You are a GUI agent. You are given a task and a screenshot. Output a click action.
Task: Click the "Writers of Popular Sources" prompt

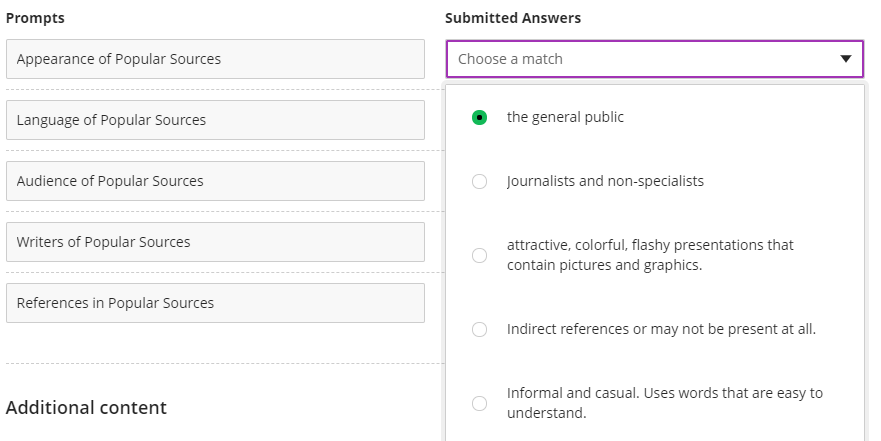coord(215,242)
